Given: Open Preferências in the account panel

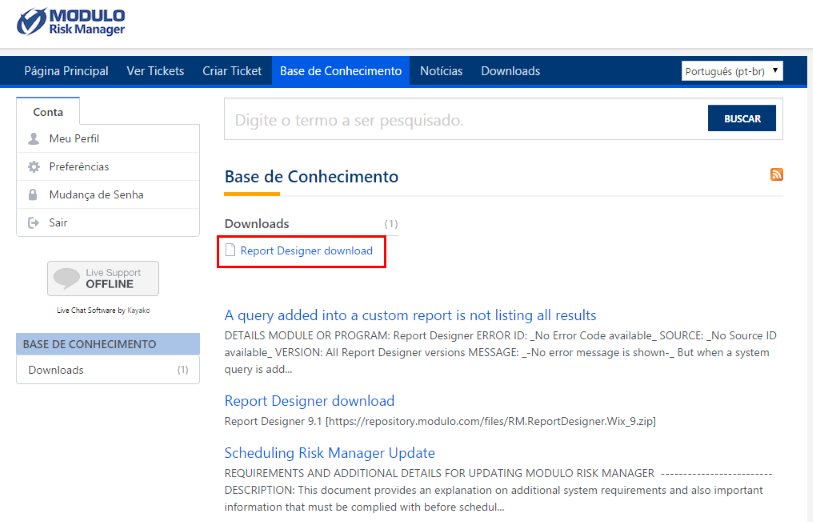Looking at the screenshot, I should [79, 166].
